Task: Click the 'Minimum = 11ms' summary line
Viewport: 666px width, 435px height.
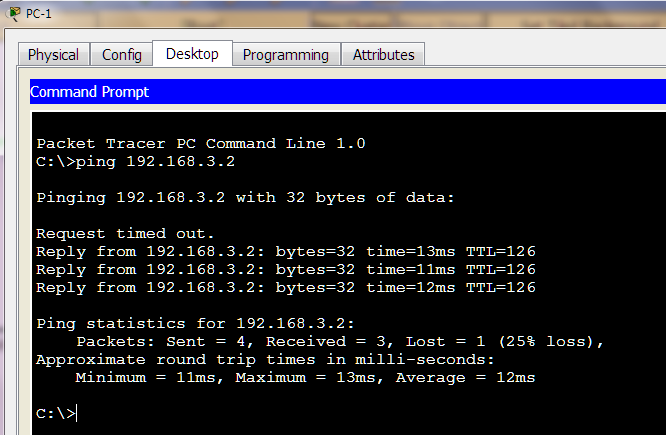Action: coord(305,378)
